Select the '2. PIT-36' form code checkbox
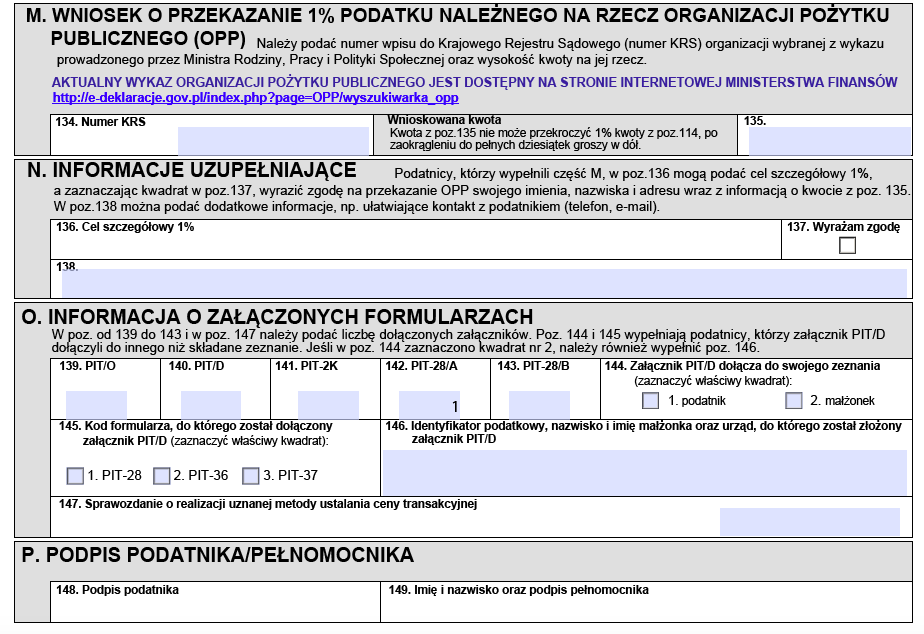The height and width of the screenshot is (634, 924). click(162, 475)
